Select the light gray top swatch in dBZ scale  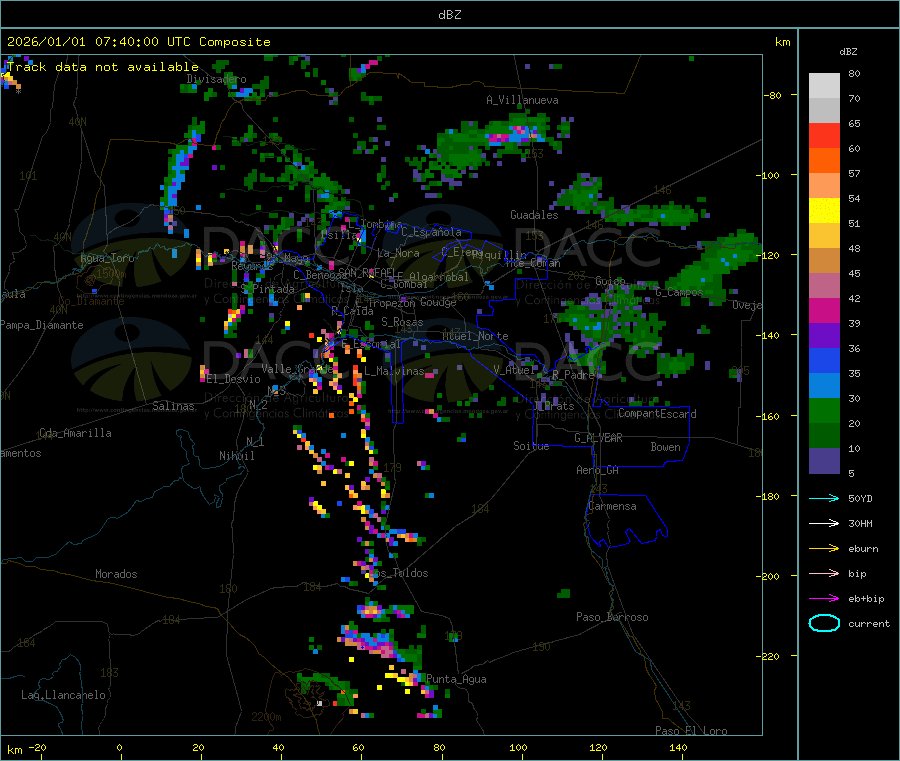pos(824,86)
